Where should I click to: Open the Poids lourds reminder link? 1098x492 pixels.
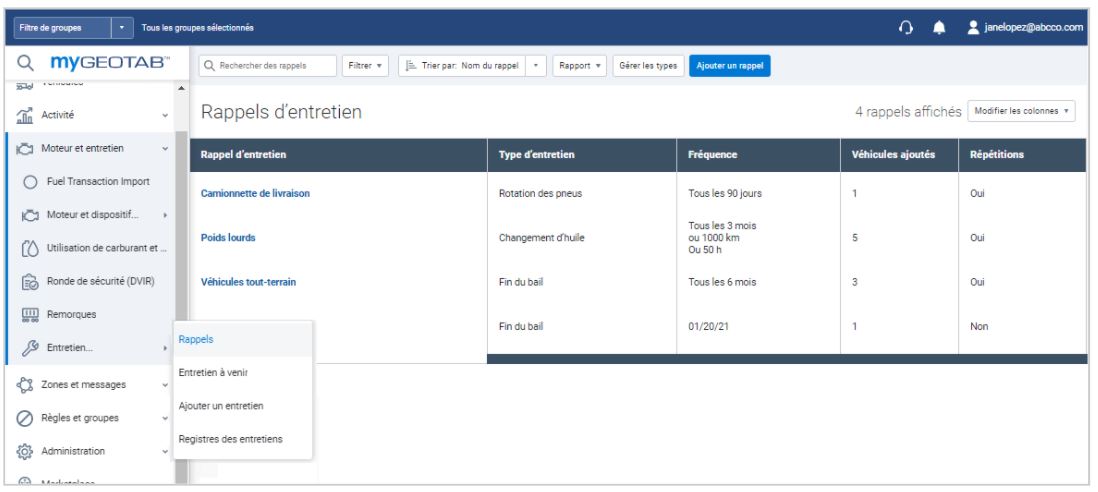(x=228, y=239)
